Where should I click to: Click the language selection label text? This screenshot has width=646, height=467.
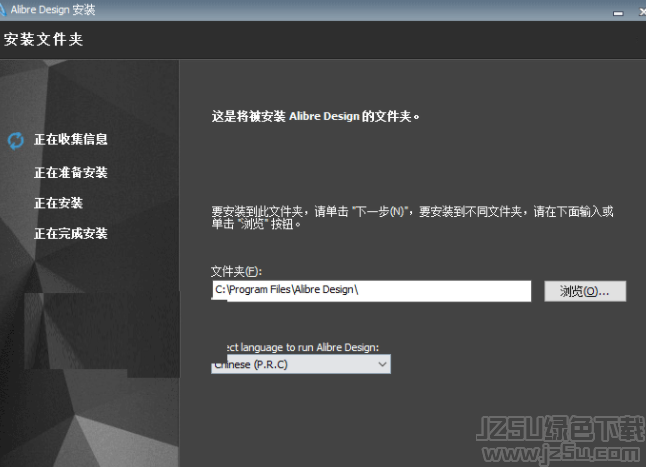(300, 347)
